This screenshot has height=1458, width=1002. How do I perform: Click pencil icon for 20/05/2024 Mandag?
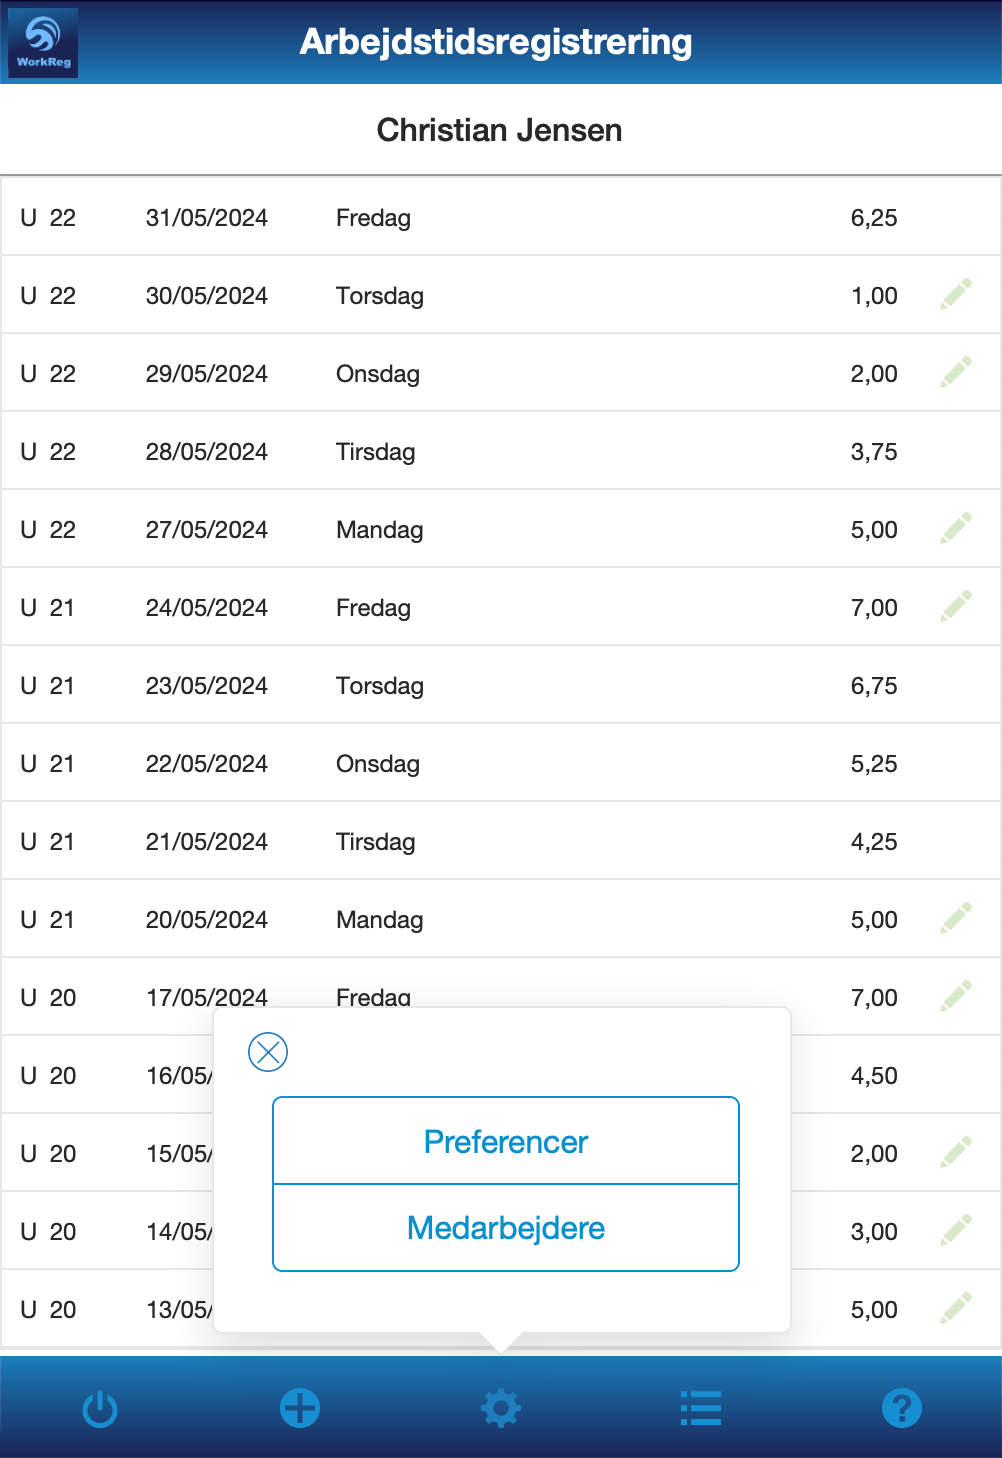coord(956,919)
